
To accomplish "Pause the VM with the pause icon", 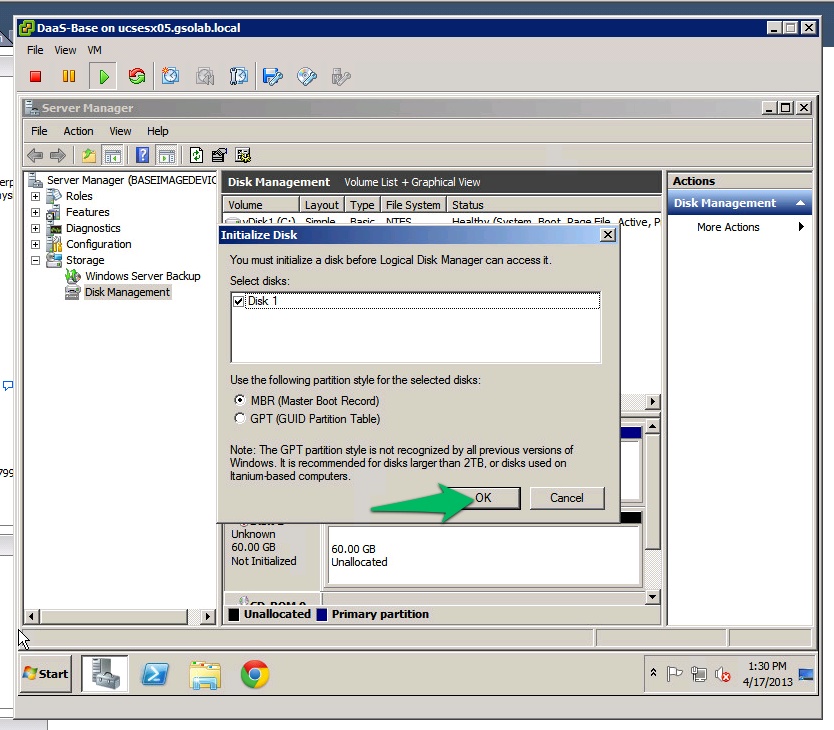I will 69,77.
